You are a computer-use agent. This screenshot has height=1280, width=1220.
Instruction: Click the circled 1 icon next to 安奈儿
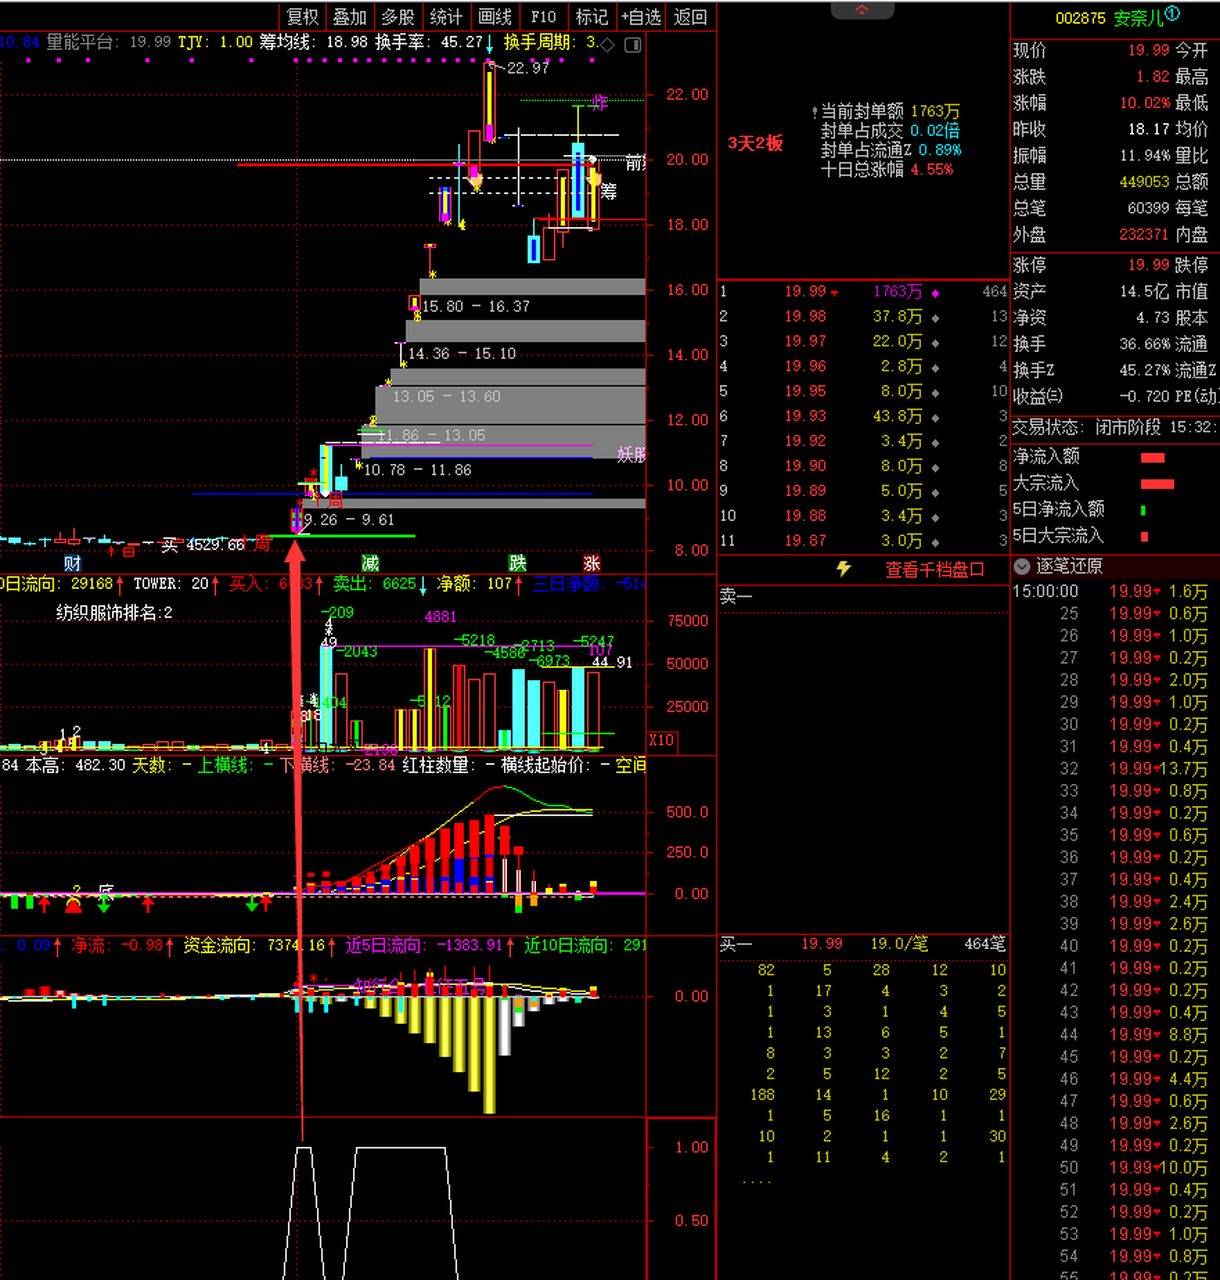[1172, 15]
